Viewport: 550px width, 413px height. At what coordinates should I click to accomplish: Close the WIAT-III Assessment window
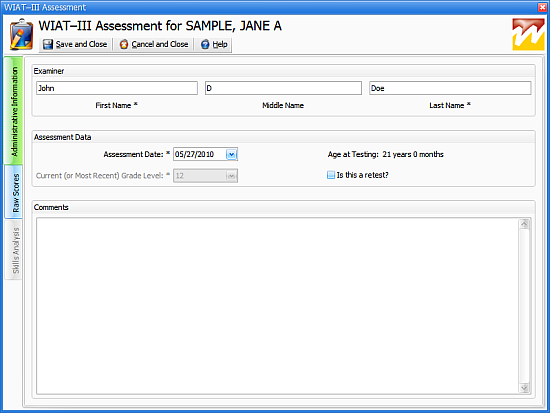[542, 7]
